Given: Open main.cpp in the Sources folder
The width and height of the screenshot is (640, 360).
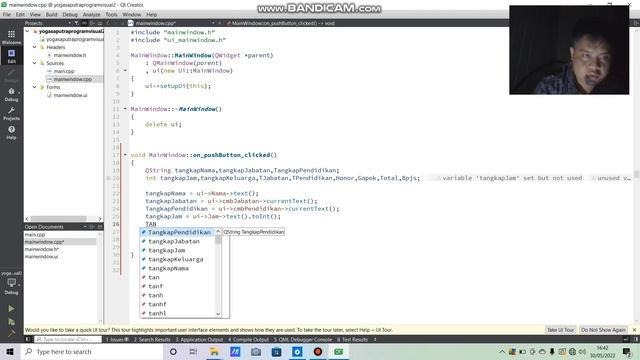Looking at the screenshot, I should (63, 71).
